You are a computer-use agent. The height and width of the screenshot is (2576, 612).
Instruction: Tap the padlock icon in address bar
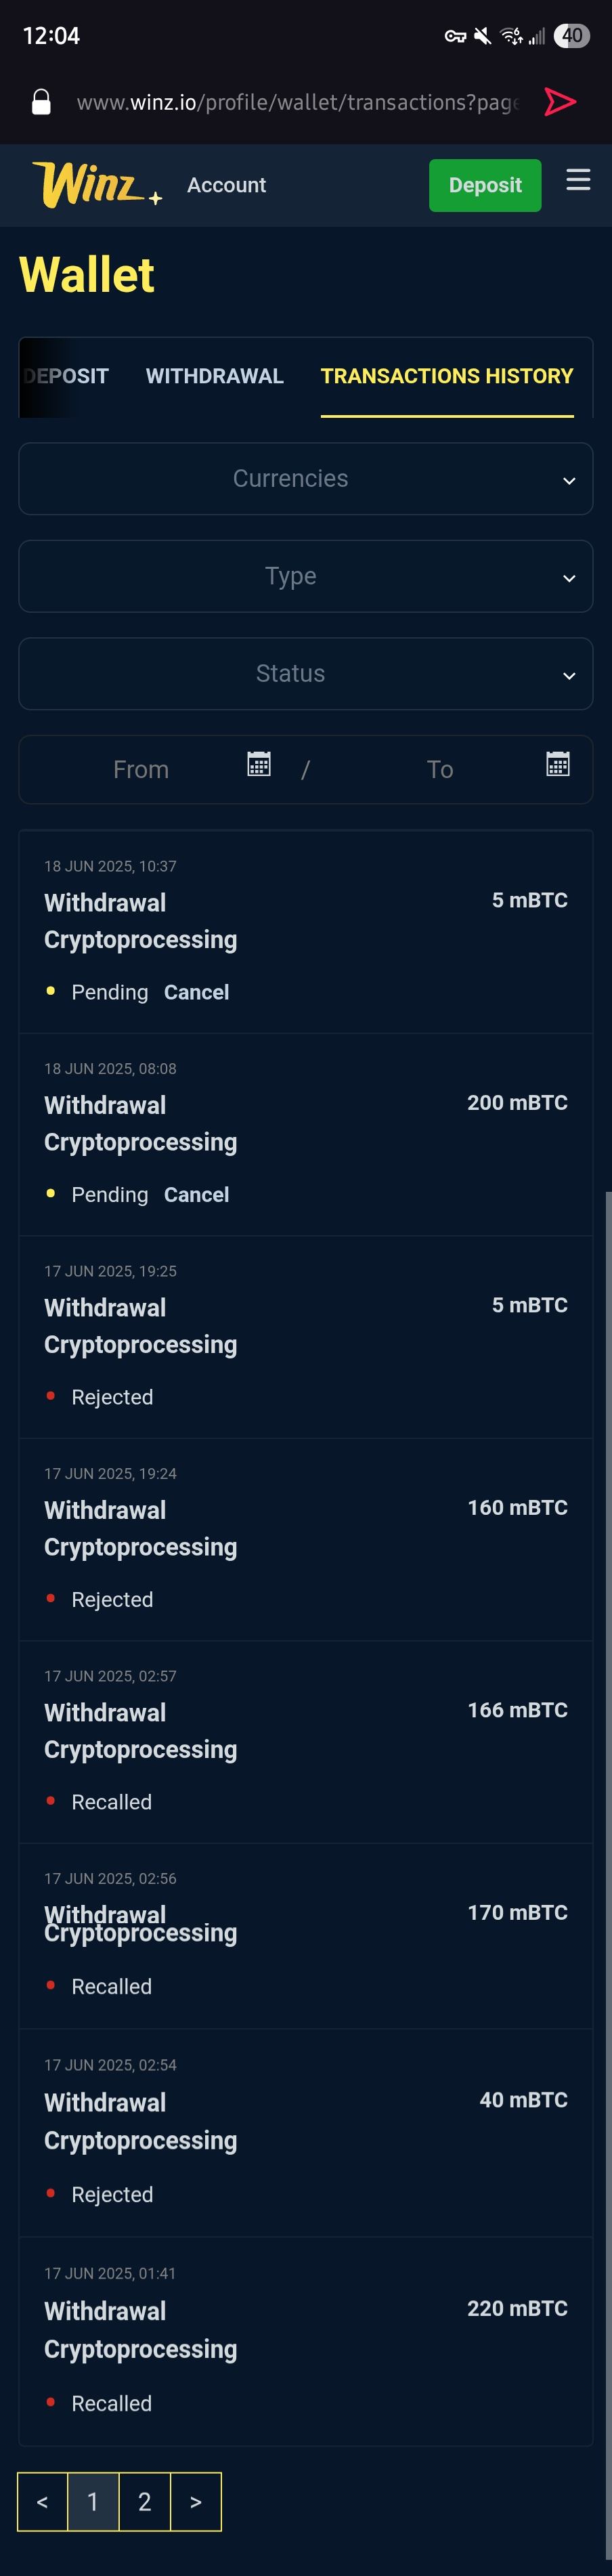tap(41, 102)
